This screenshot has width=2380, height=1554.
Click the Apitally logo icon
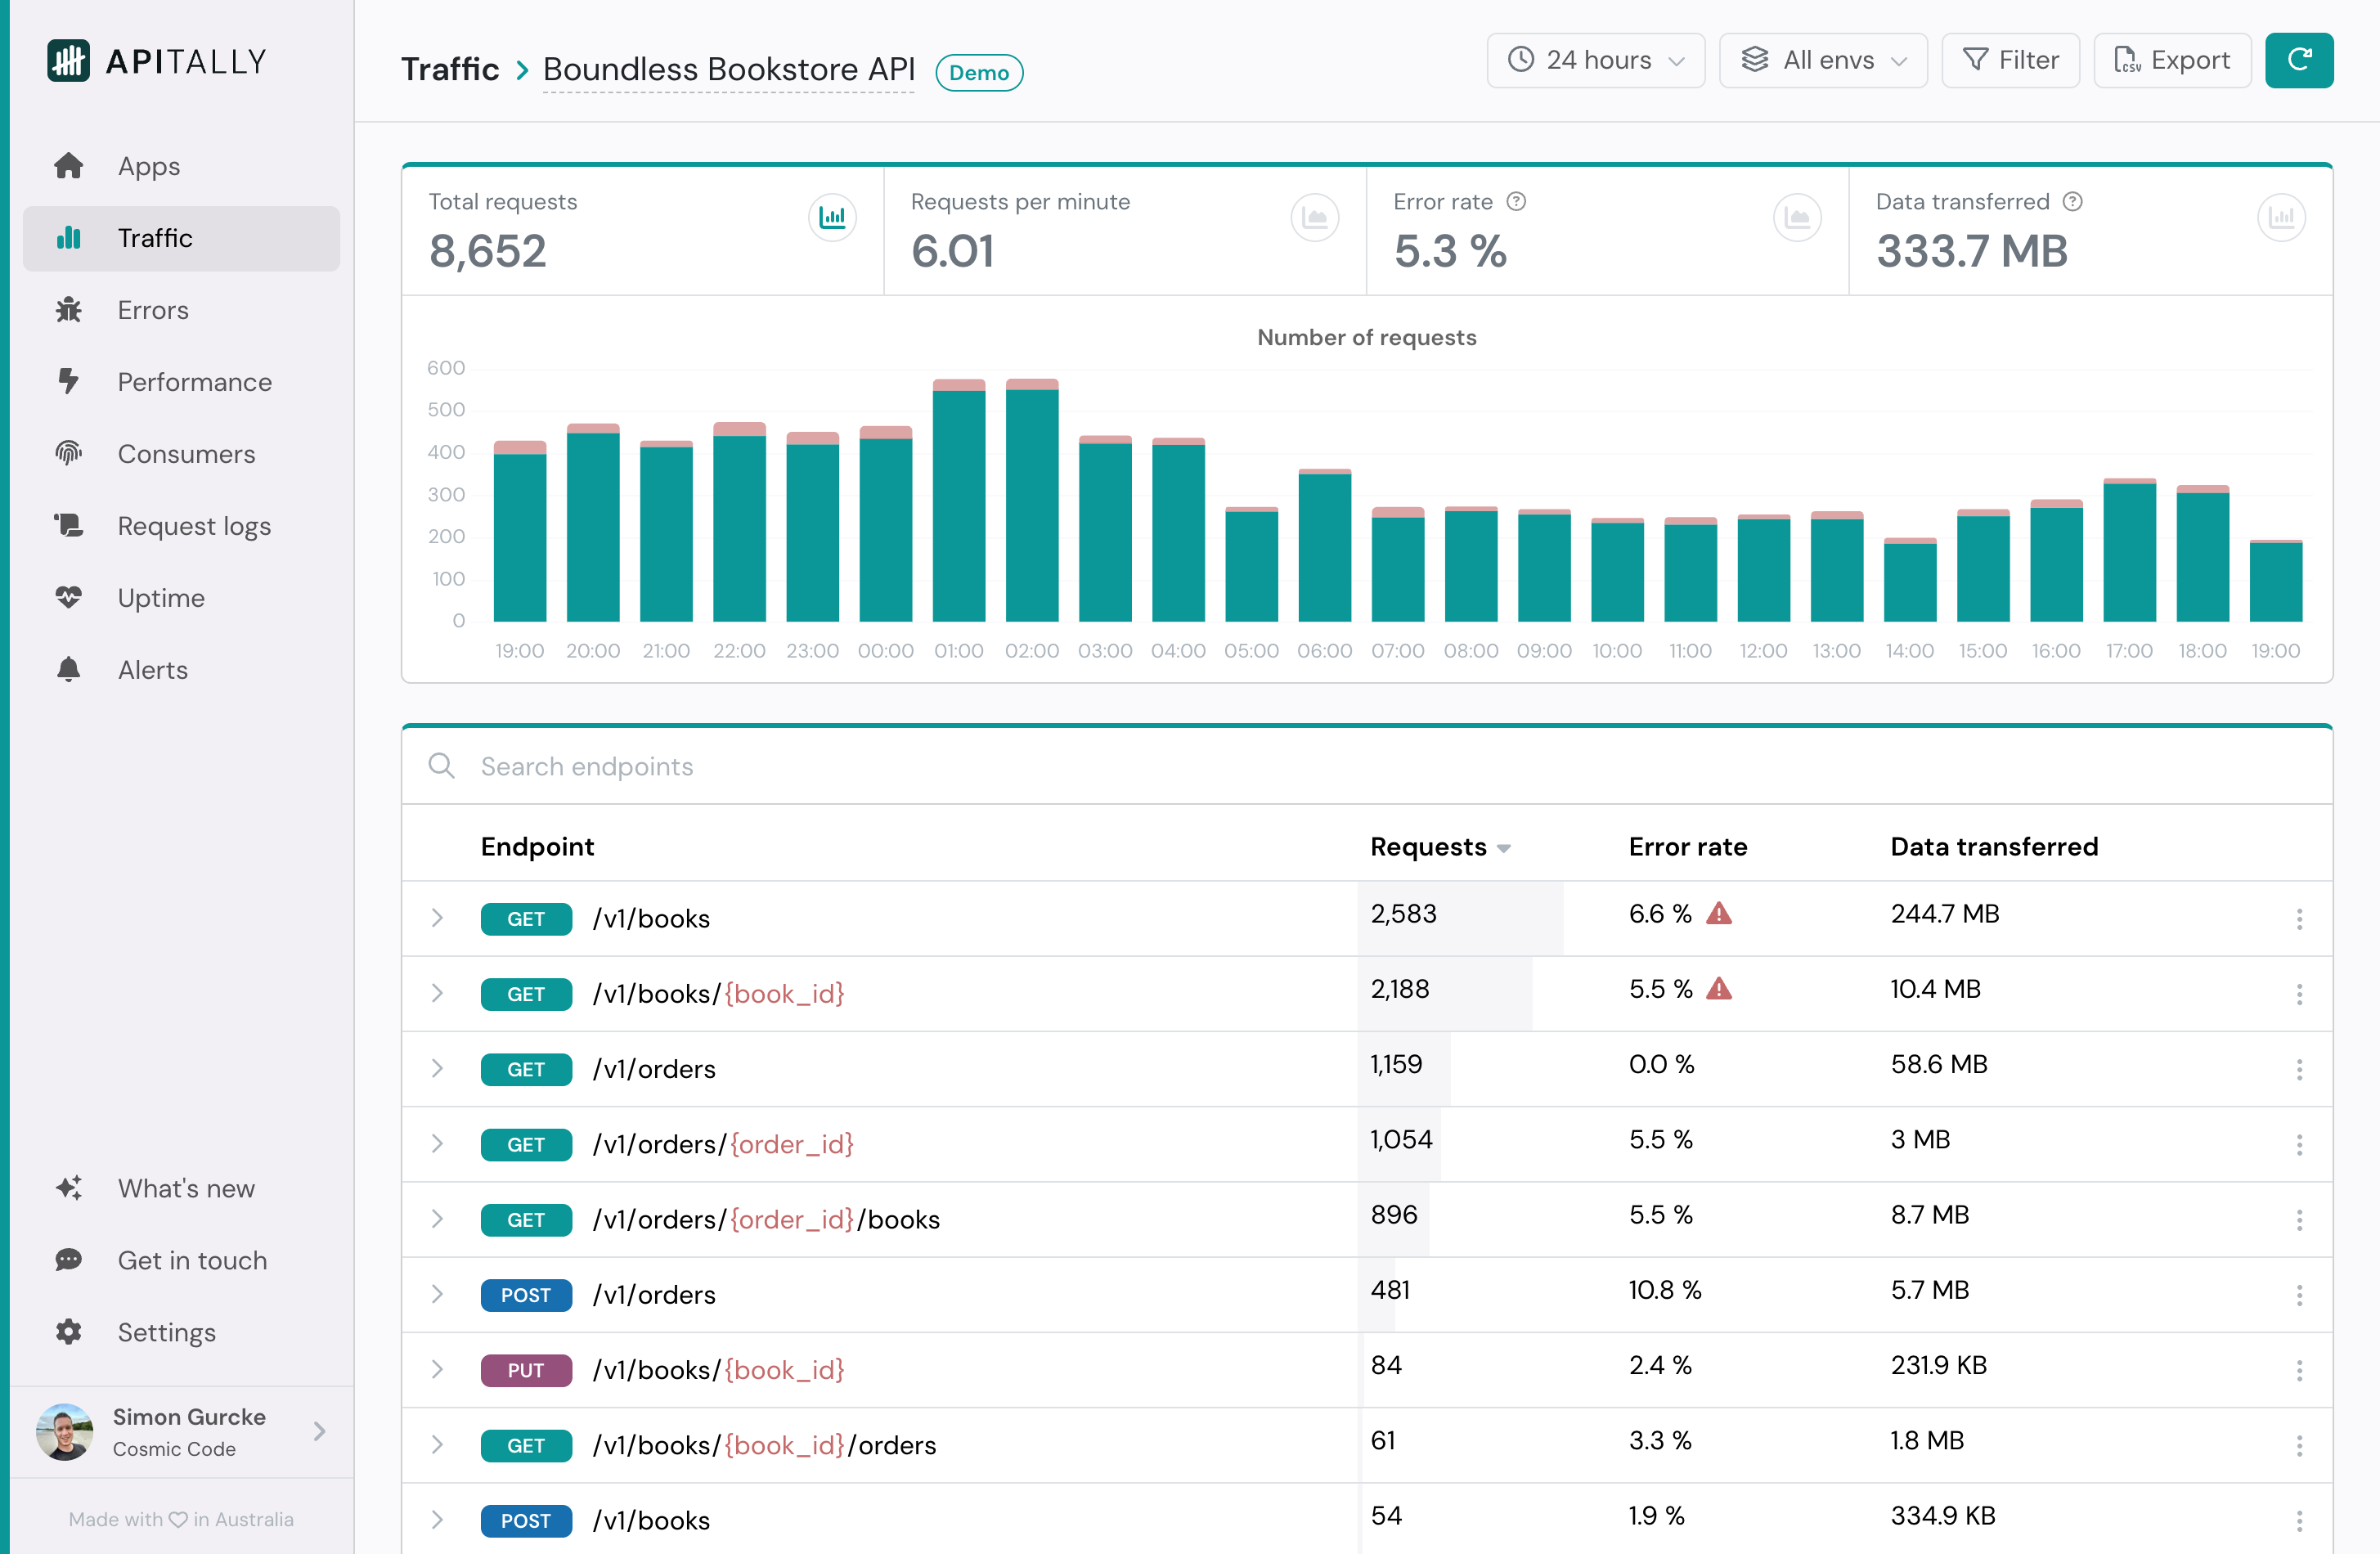pyautogui.click(x=68, y=61)
